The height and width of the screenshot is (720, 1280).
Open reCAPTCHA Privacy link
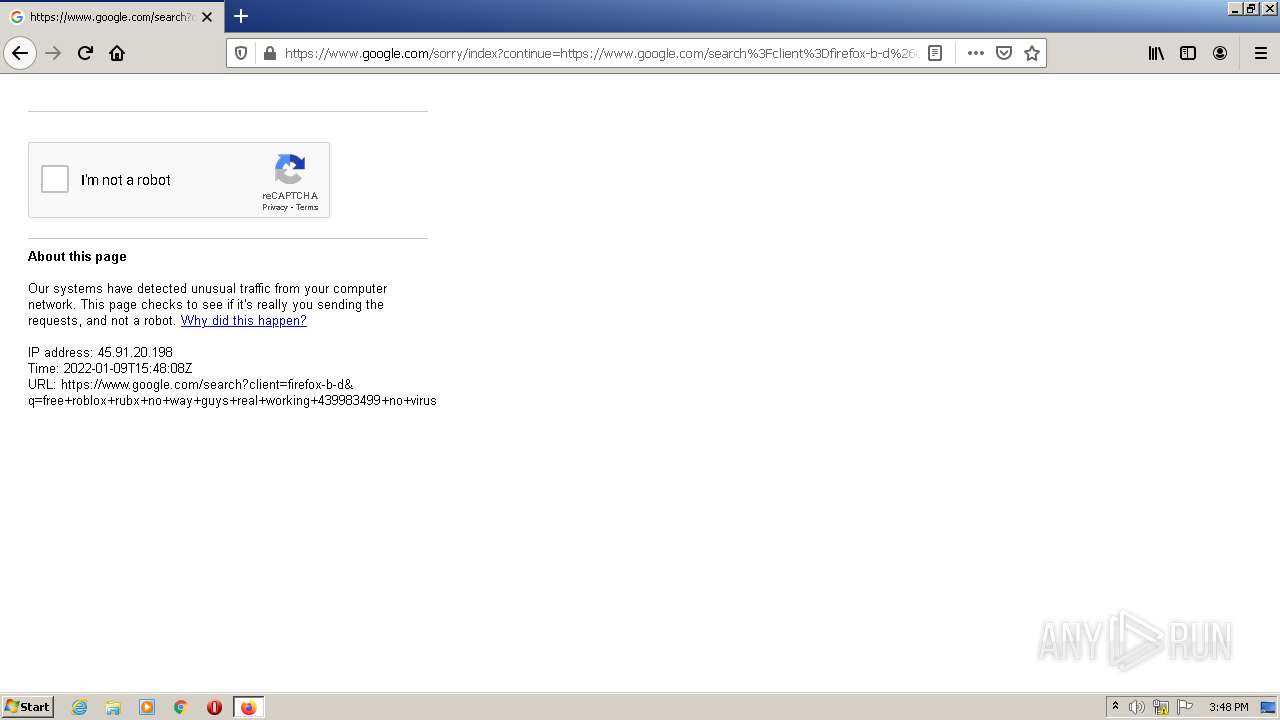pyautogui.click(x=275, y=208)
